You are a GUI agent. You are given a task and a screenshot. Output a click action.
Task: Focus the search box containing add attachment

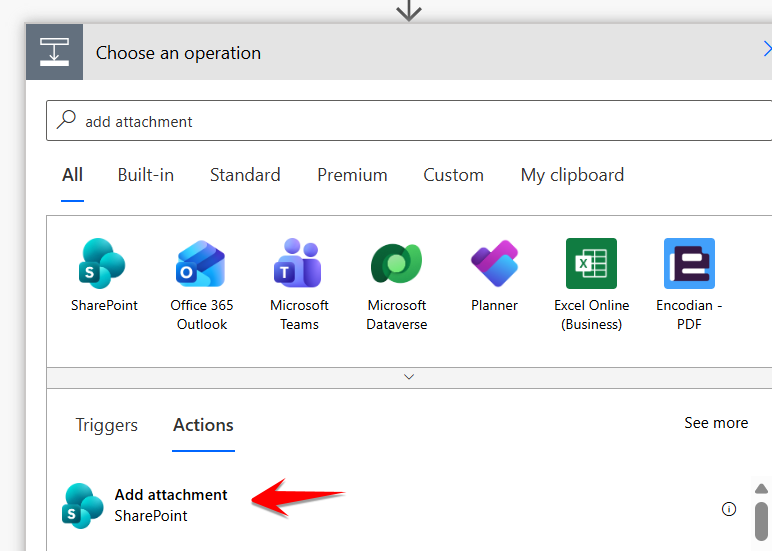(x=409, y=121)
